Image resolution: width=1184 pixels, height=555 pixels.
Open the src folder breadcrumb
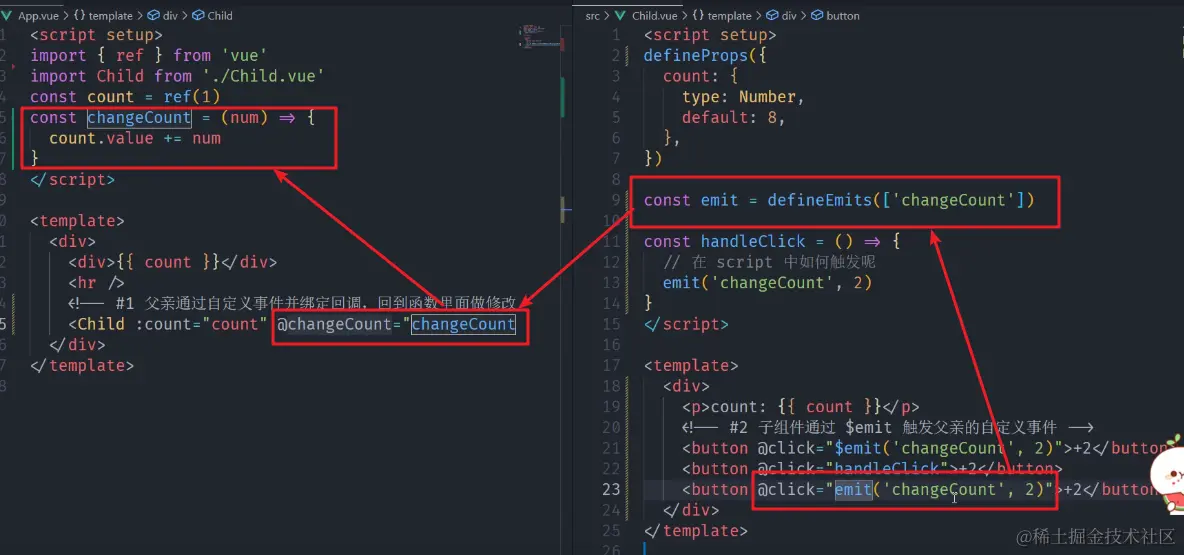(x=591, y=15)
